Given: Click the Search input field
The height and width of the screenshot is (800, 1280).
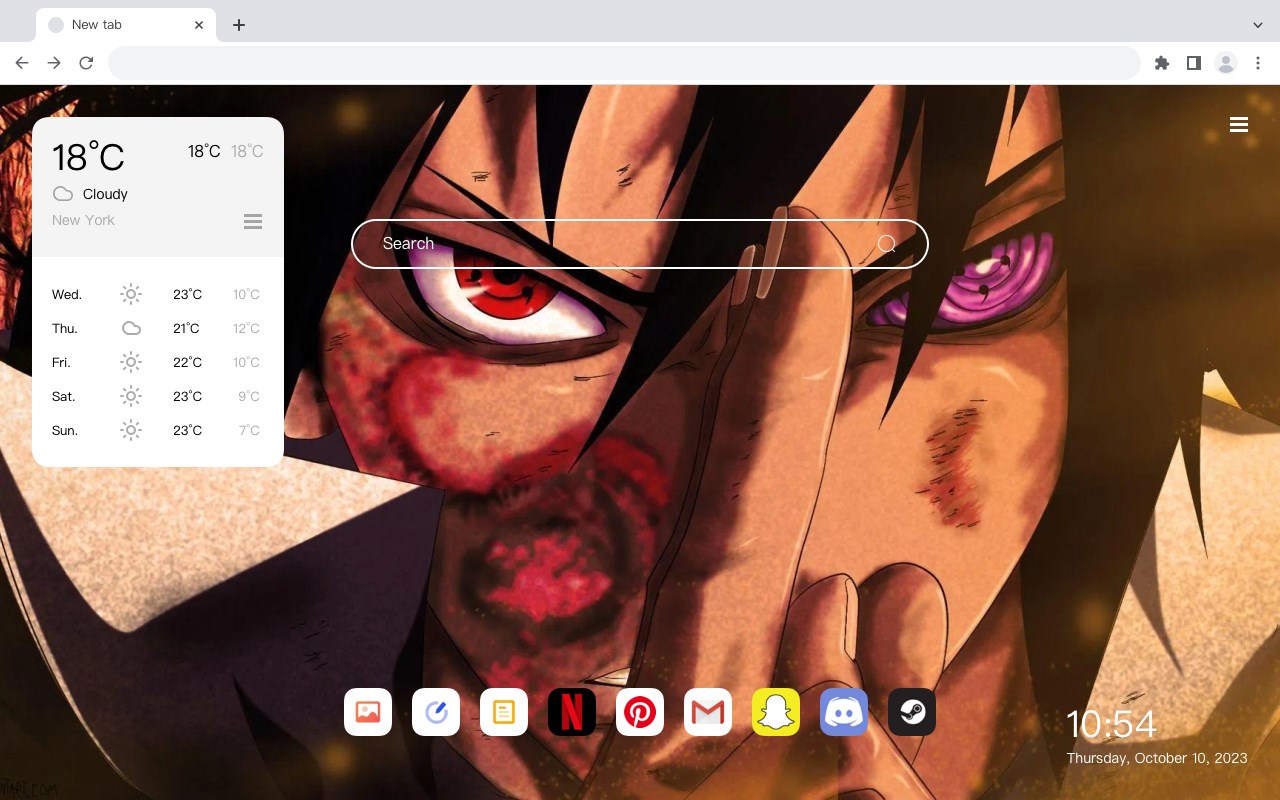Looking at the screenshot, I should tap(640, 244).
